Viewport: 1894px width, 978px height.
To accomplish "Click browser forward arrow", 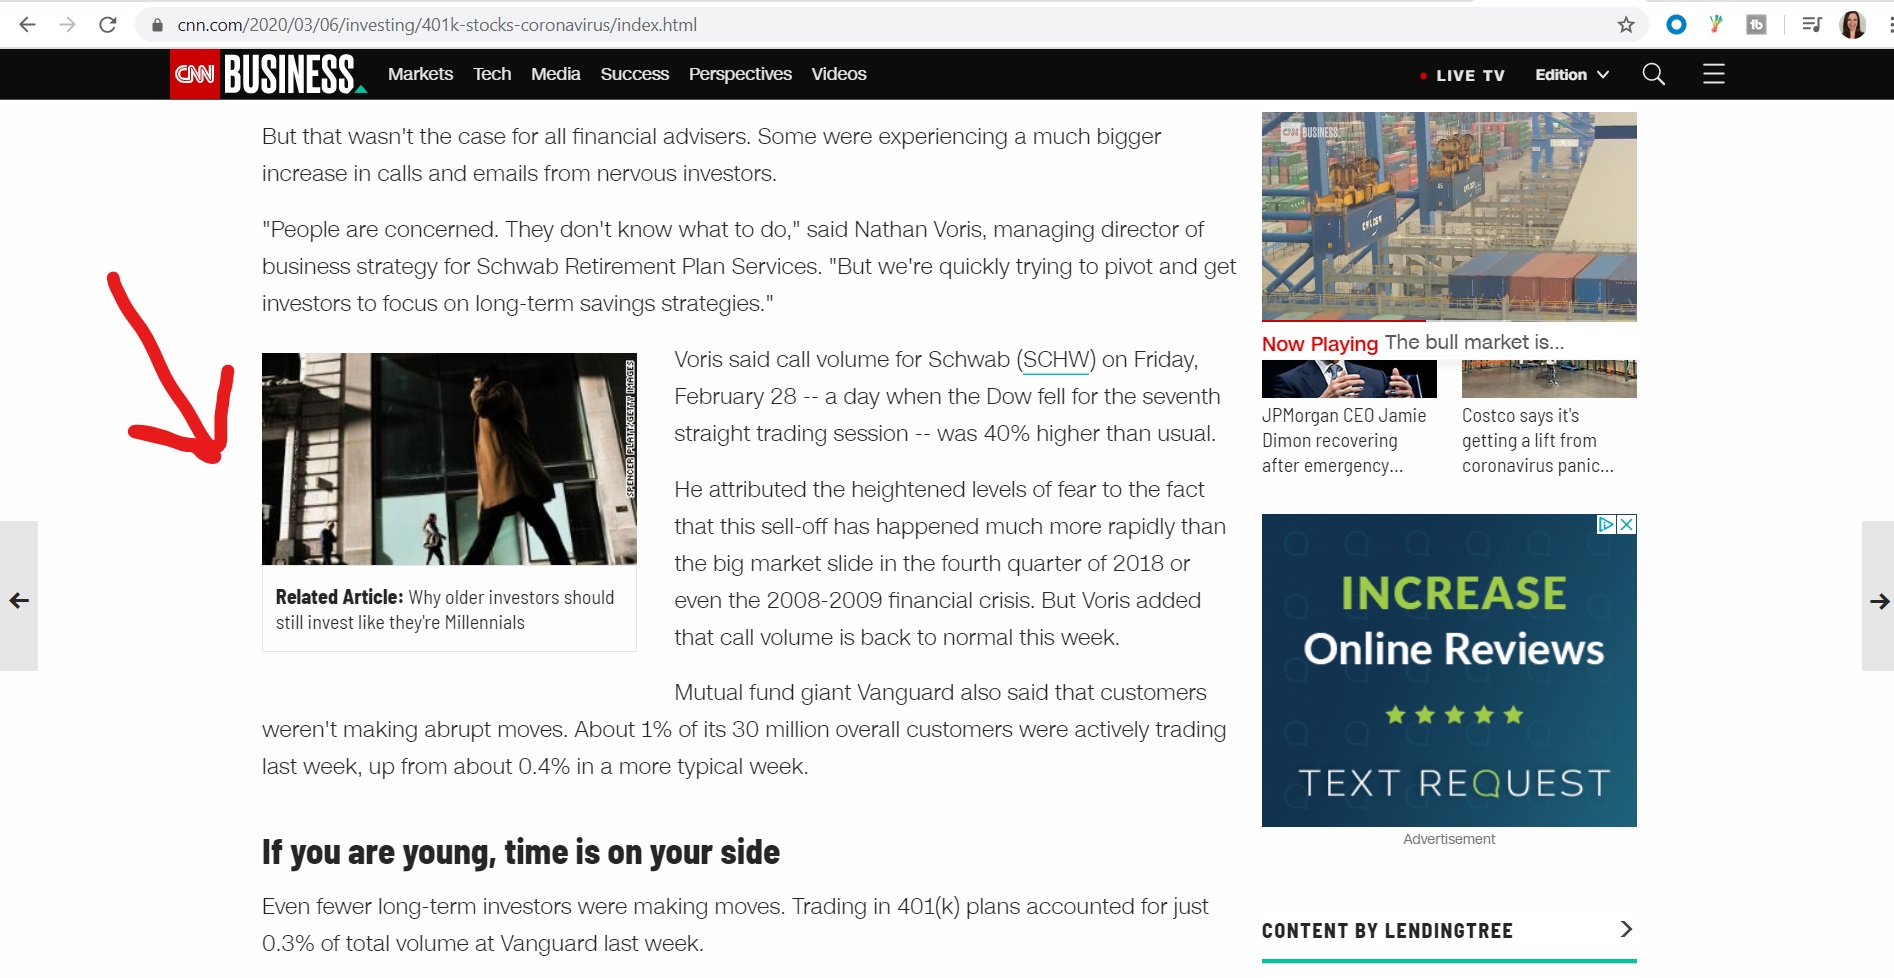I will 67,25.
